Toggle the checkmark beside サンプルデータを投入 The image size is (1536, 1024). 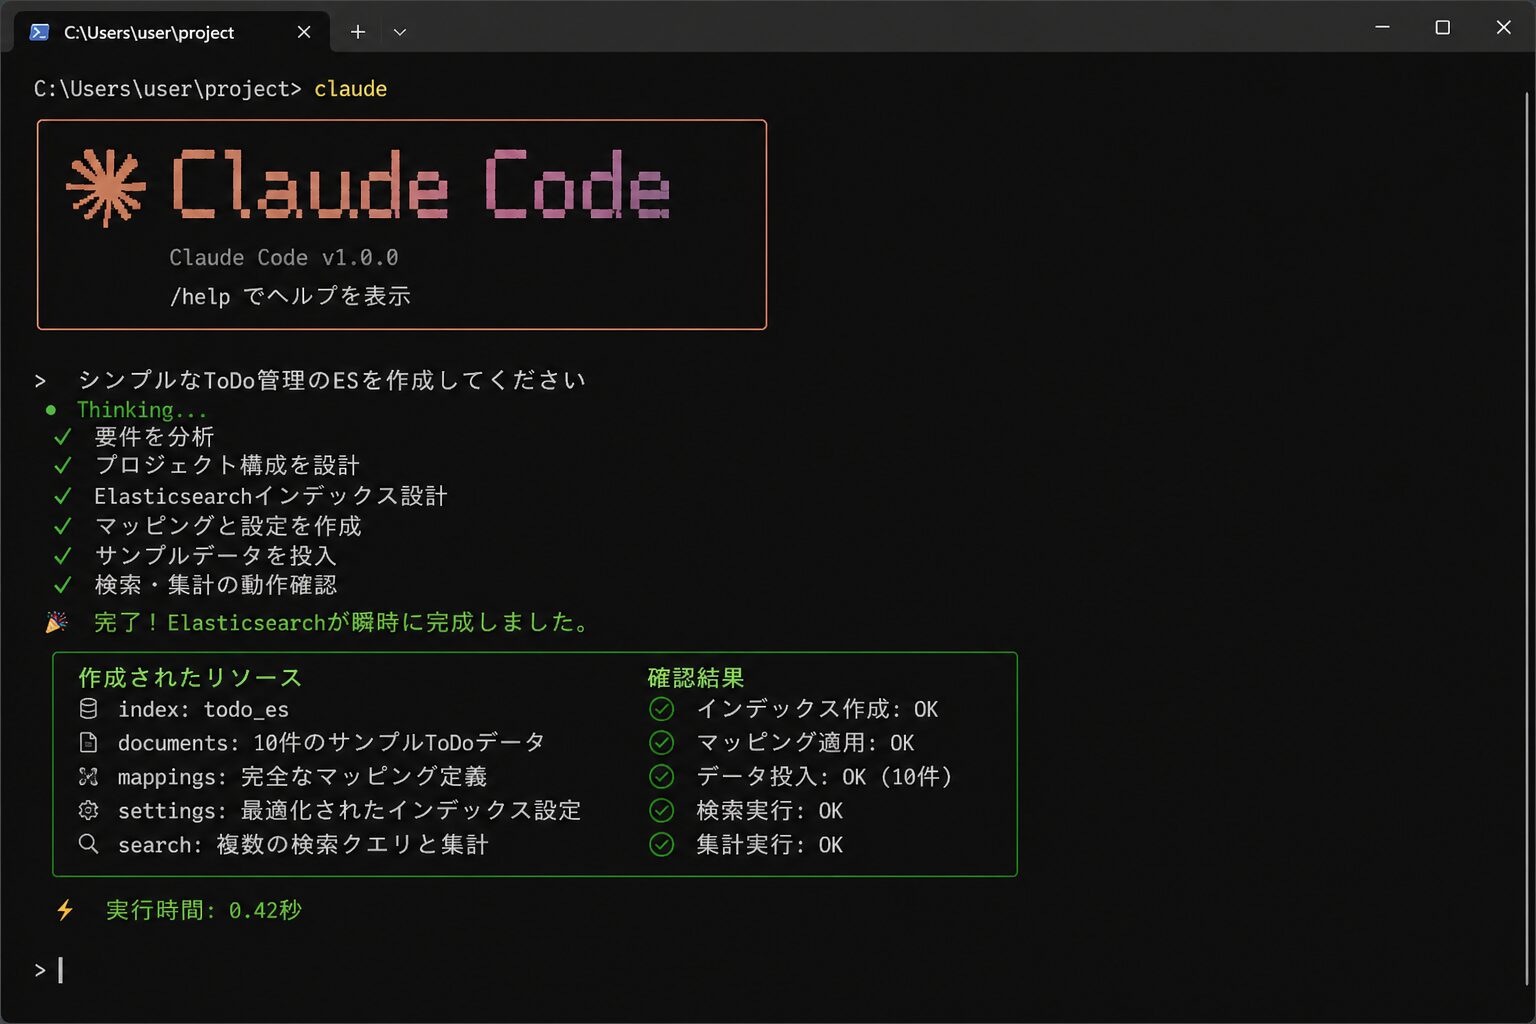coord(64,555)
